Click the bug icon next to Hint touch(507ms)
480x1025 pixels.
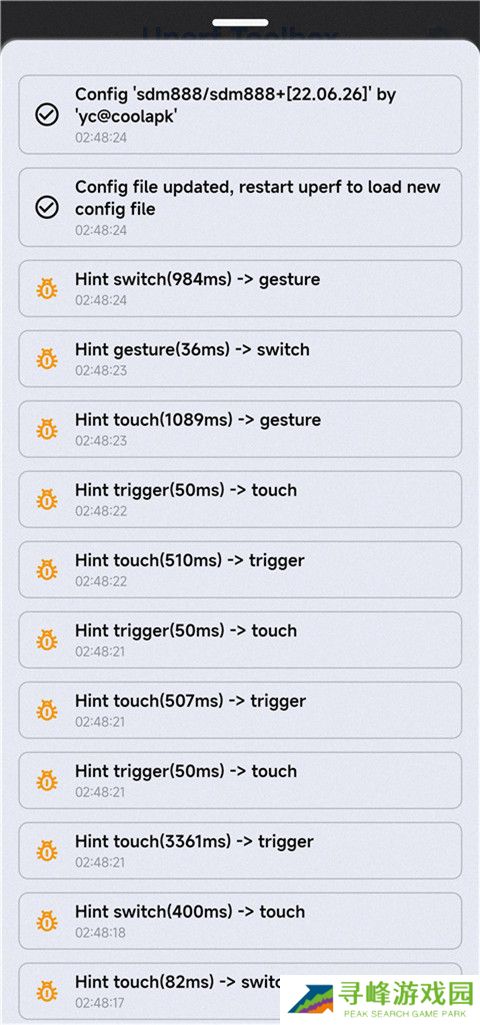pos(46,710)
